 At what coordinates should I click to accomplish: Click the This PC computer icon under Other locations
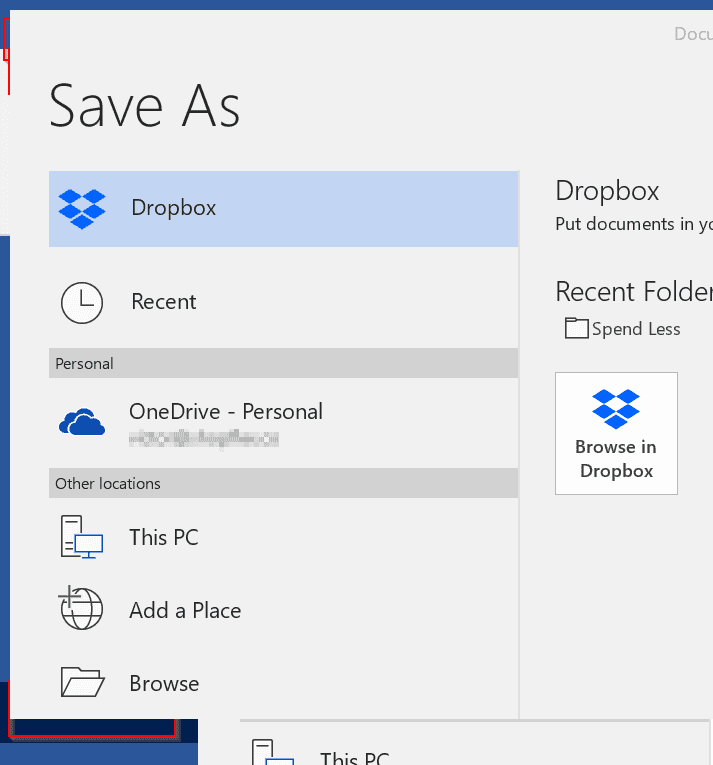tap(81, 538)
